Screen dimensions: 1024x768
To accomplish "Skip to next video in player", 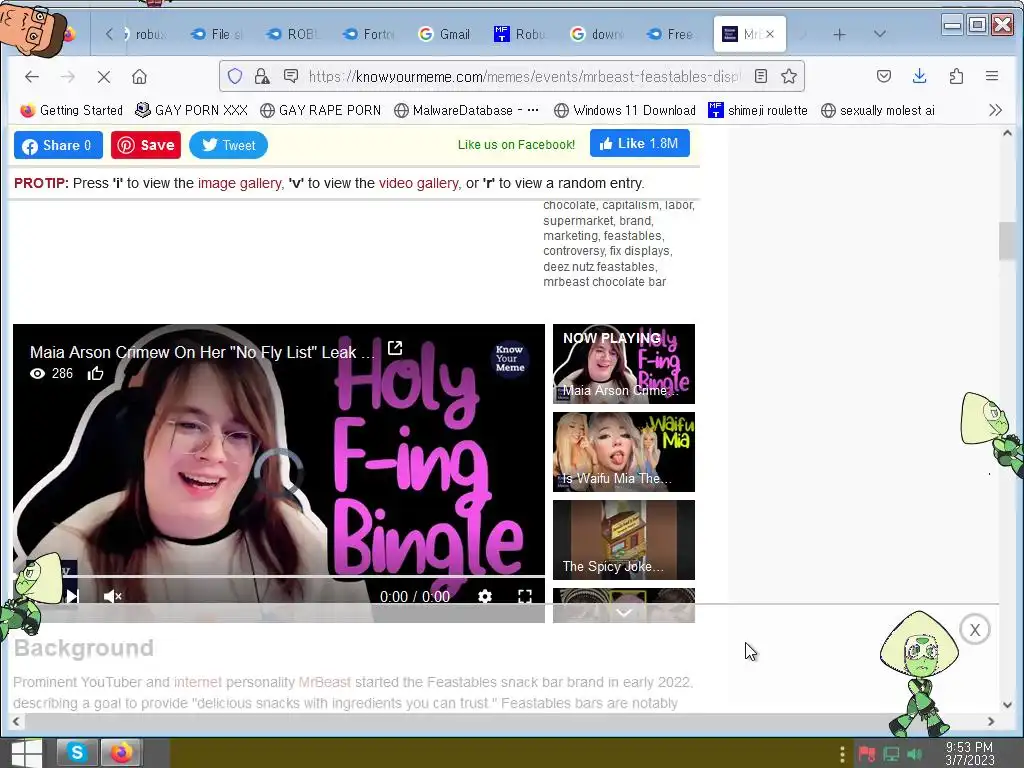I will point(72,596).
